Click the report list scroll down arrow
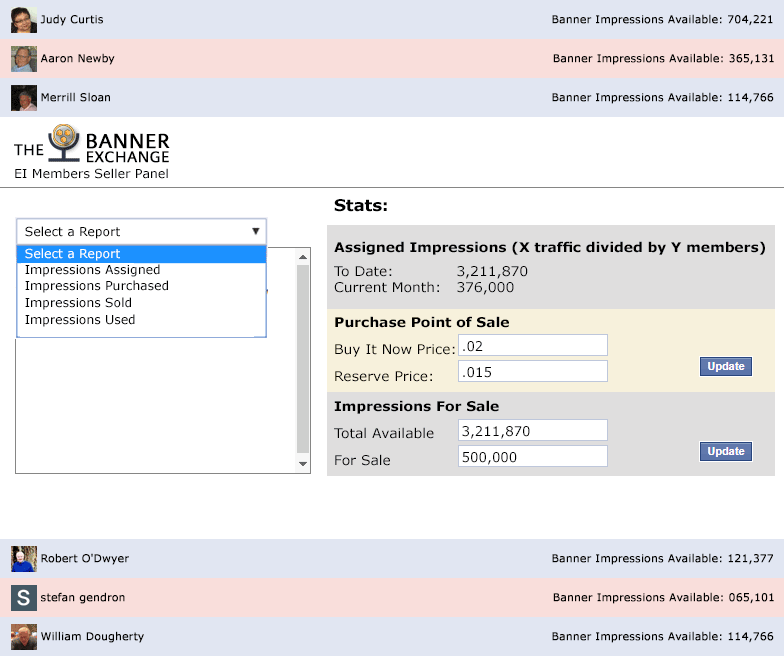The width and height of the screenshot is (784, 656). coord(303,464)
